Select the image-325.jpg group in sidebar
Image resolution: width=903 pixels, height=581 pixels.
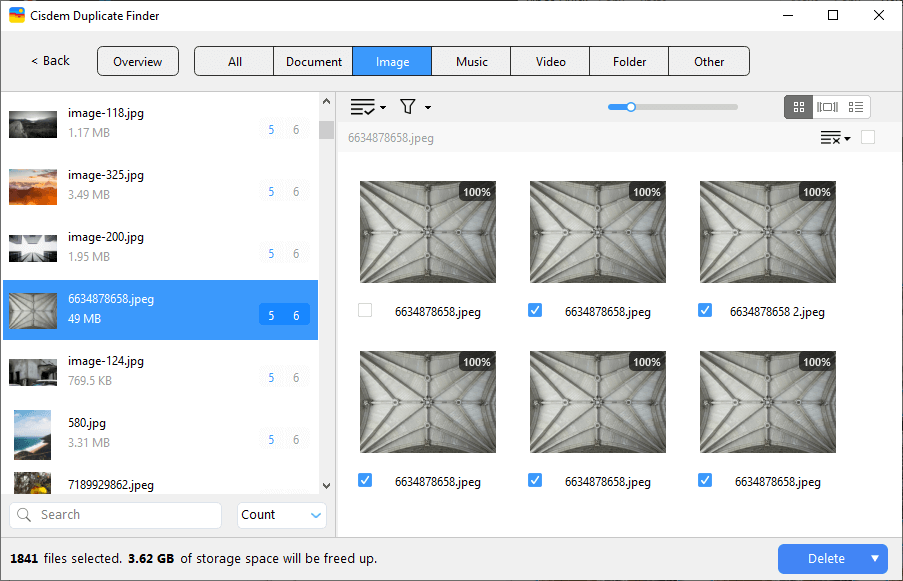click(160, 184)
